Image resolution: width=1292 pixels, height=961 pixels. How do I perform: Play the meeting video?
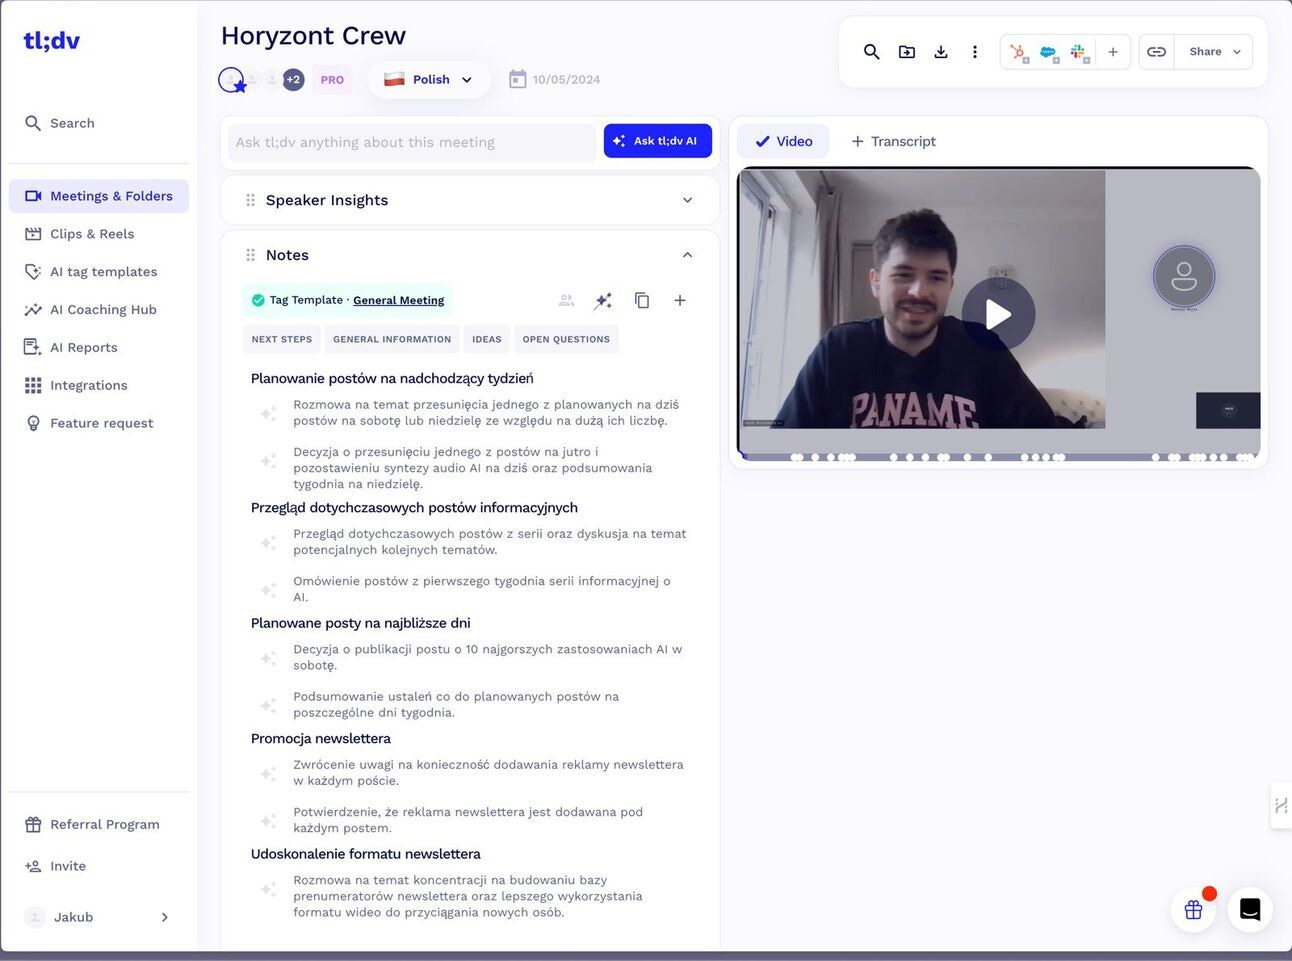click(998, 314)
